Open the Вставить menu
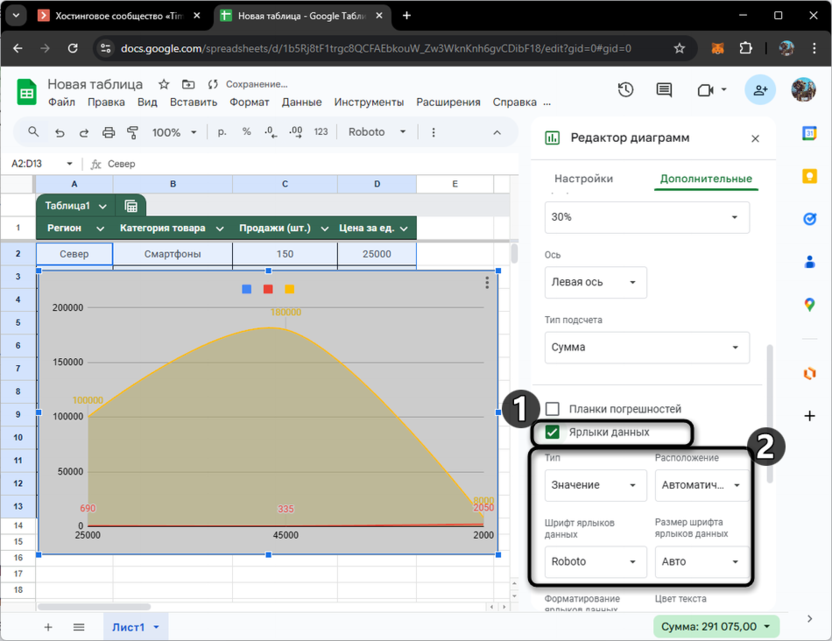The image size is (832, 641). 193,102
